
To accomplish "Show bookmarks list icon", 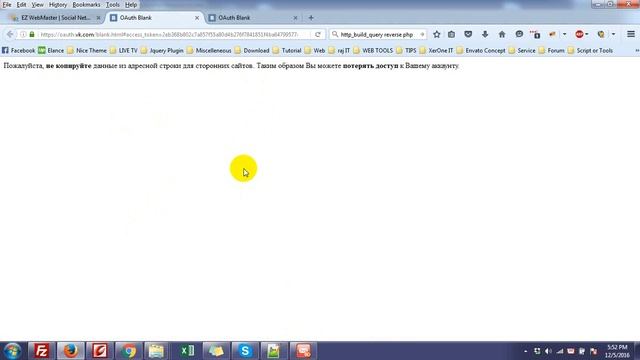I will tap(451, 34).
